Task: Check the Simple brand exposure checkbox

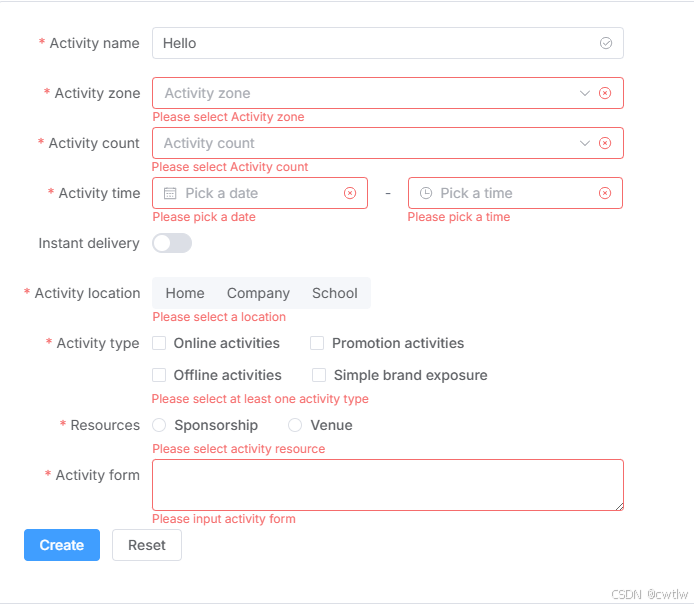Action: (x=319, y=375)
